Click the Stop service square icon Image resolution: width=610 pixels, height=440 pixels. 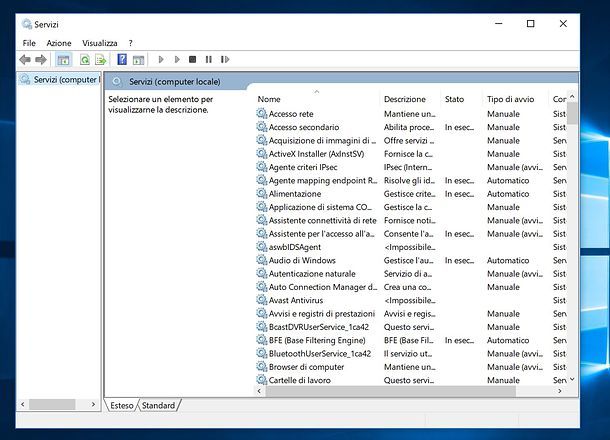coord(193,60)
